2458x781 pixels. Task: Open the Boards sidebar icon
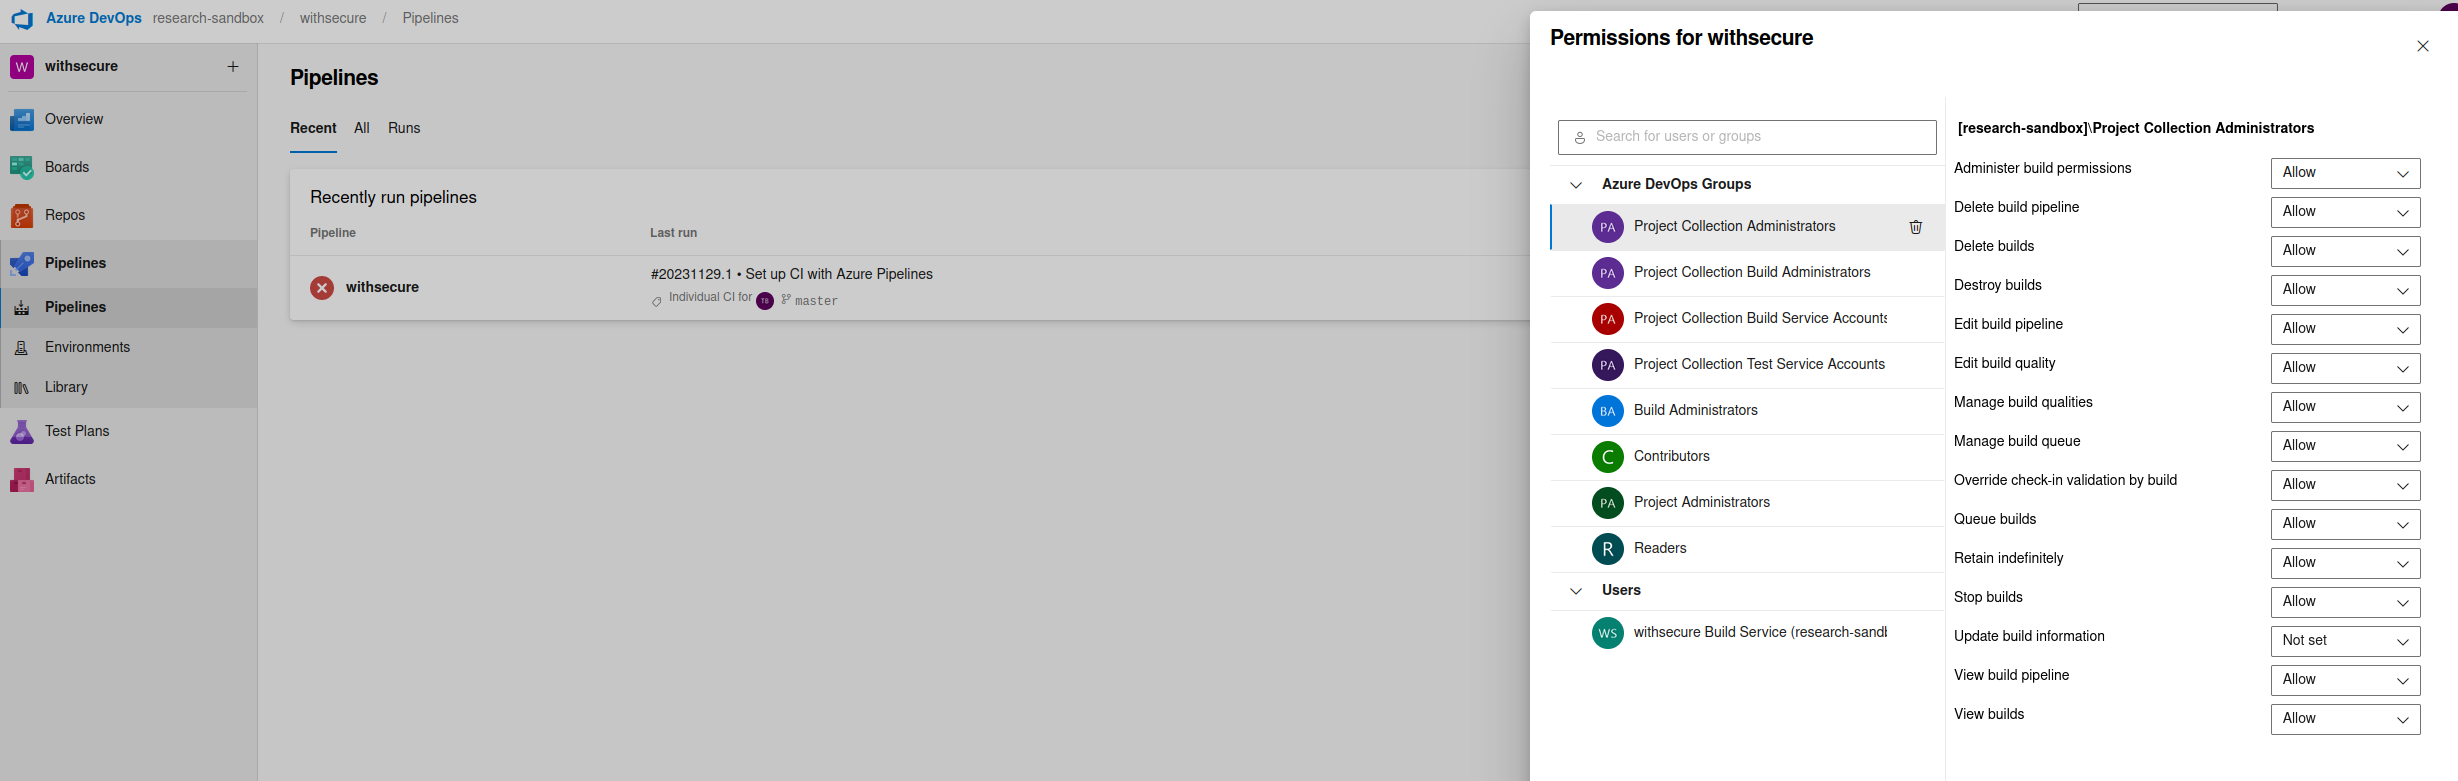22,168
